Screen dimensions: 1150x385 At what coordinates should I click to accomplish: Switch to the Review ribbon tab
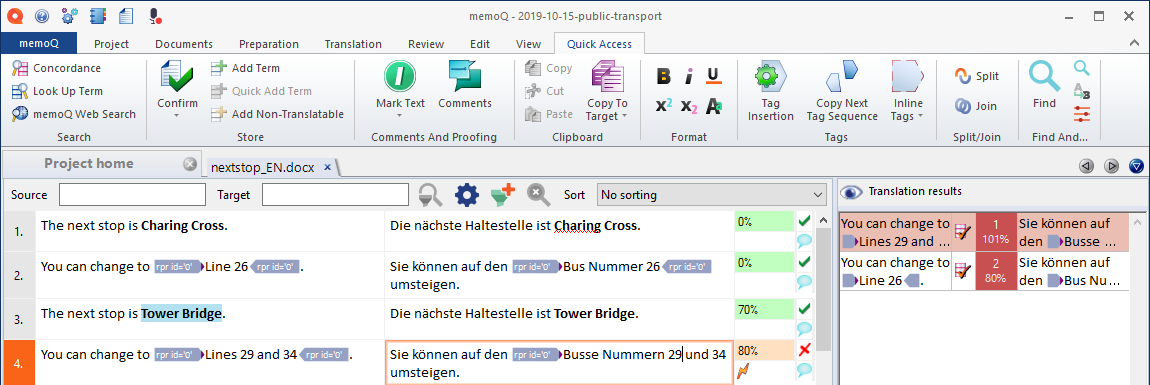(426, 44)
